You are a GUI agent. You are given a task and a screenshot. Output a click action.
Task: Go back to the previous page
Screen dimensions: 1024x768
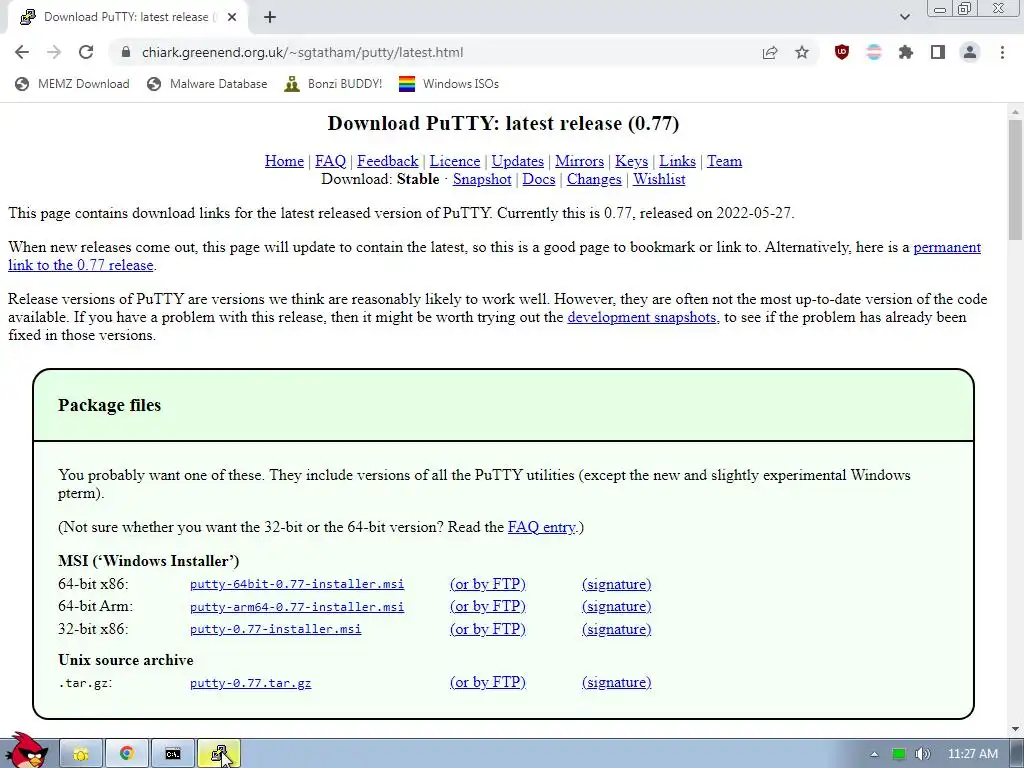coord(22,52)
